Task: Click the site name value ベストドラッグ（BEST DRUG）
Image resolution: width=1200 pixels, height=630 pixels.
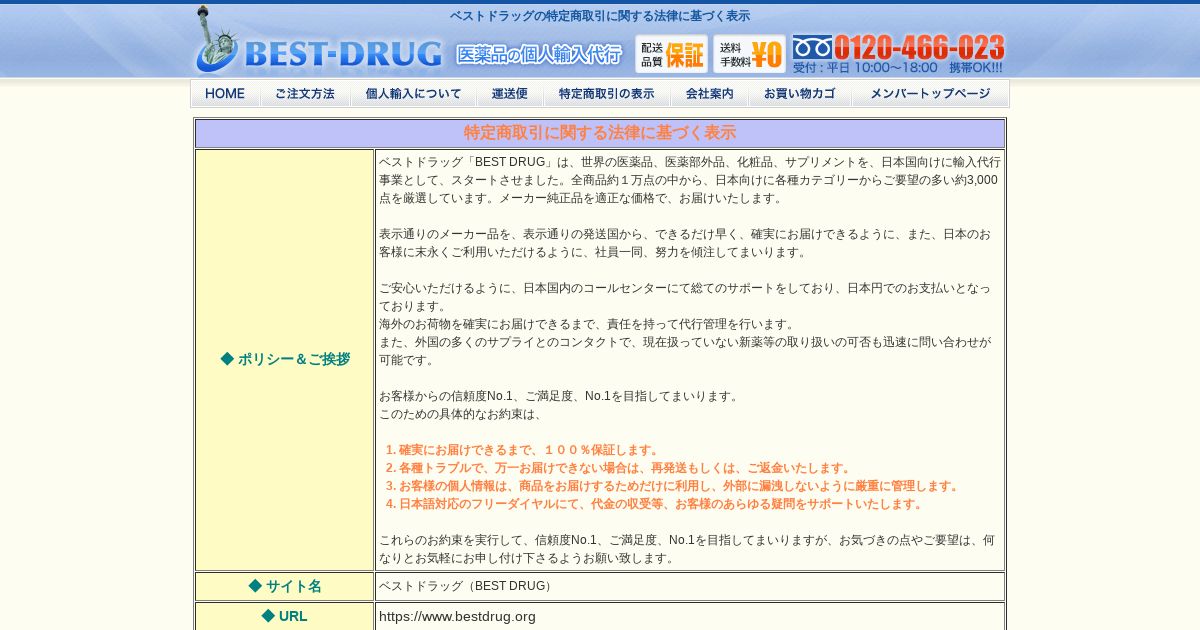Action: click(x=467, y=586)
